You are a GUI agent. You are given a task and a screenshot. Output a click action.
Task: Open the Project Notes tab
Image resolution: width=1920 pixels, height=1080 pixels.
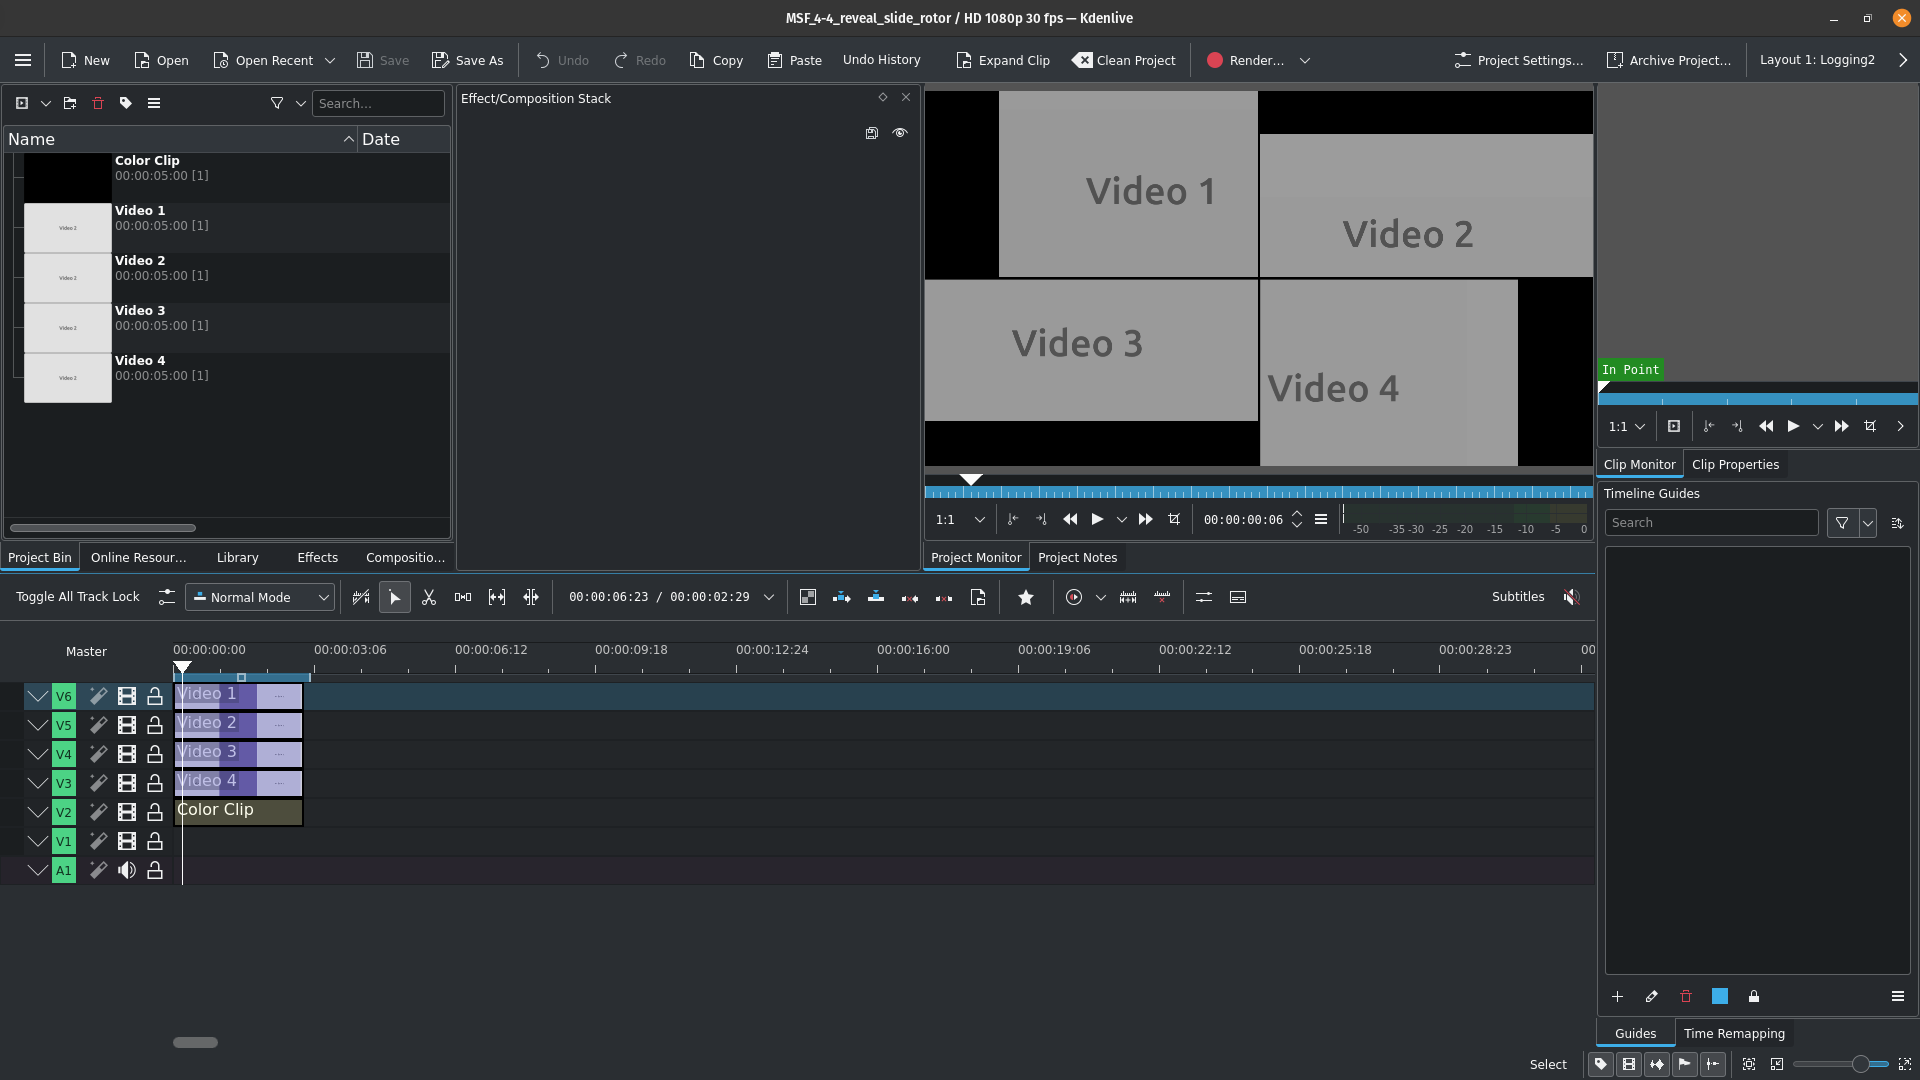pos(1077,558)
